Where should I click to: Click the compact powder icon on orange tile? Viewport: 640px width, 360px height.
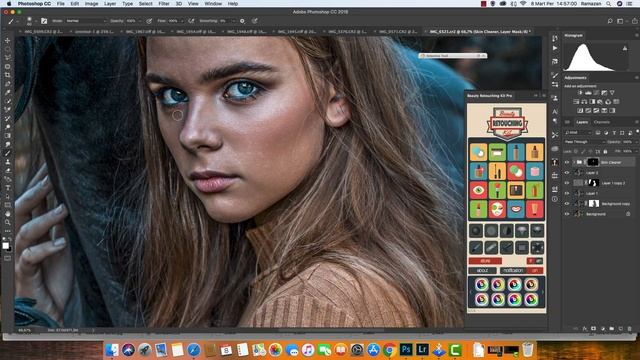478,152
